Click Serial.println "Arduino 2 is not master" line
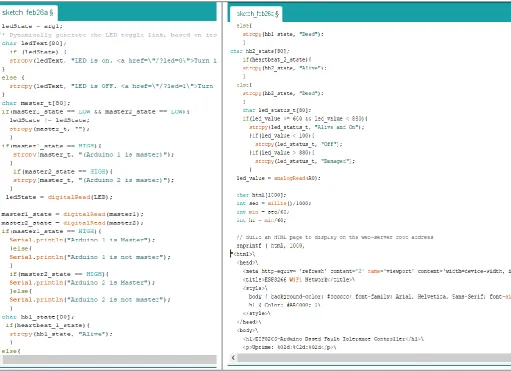 (x=90, y=300)
